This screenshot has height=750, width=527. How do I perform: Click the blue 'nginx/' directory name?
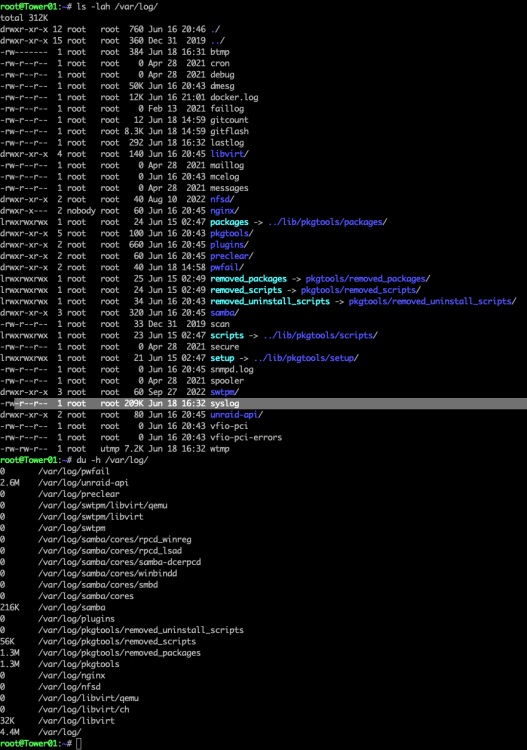coord(225,211)
